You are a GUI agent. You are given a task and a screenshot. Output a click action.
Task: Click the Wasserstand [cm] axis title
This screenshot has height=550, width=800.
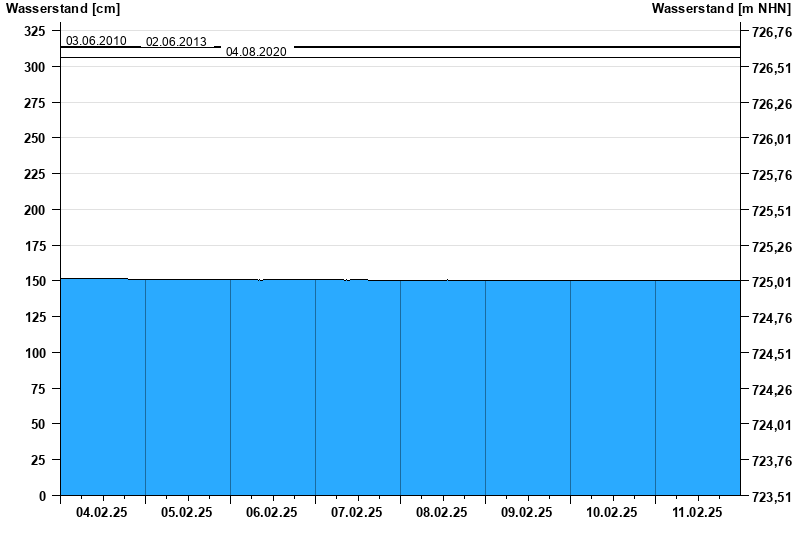[49, 9]
